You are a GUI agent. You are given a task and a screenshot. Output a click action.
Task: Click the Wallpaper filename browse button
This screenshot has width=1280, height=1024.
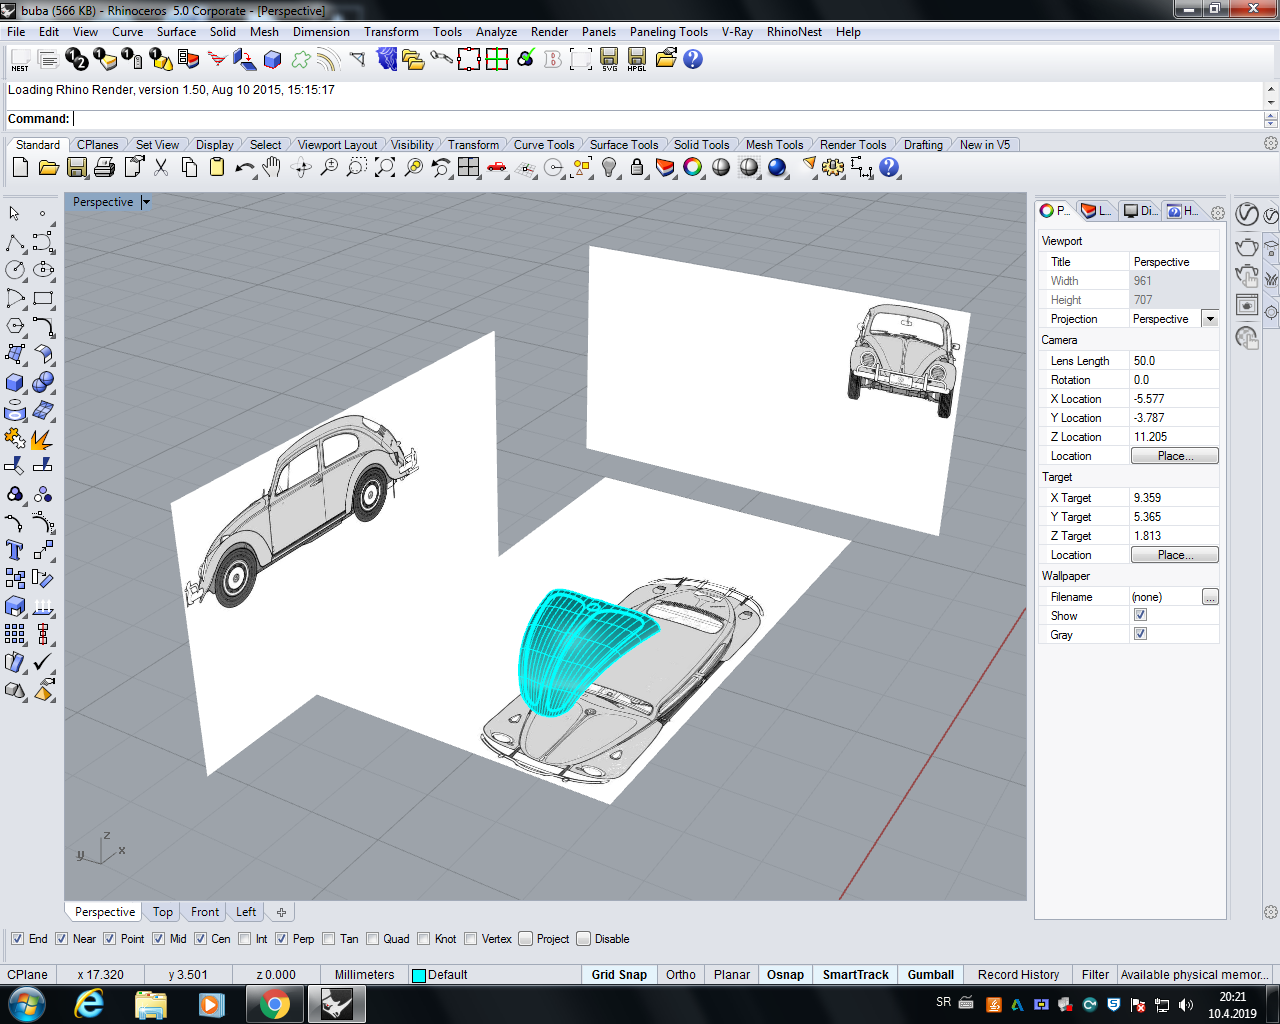point(1210,597)
